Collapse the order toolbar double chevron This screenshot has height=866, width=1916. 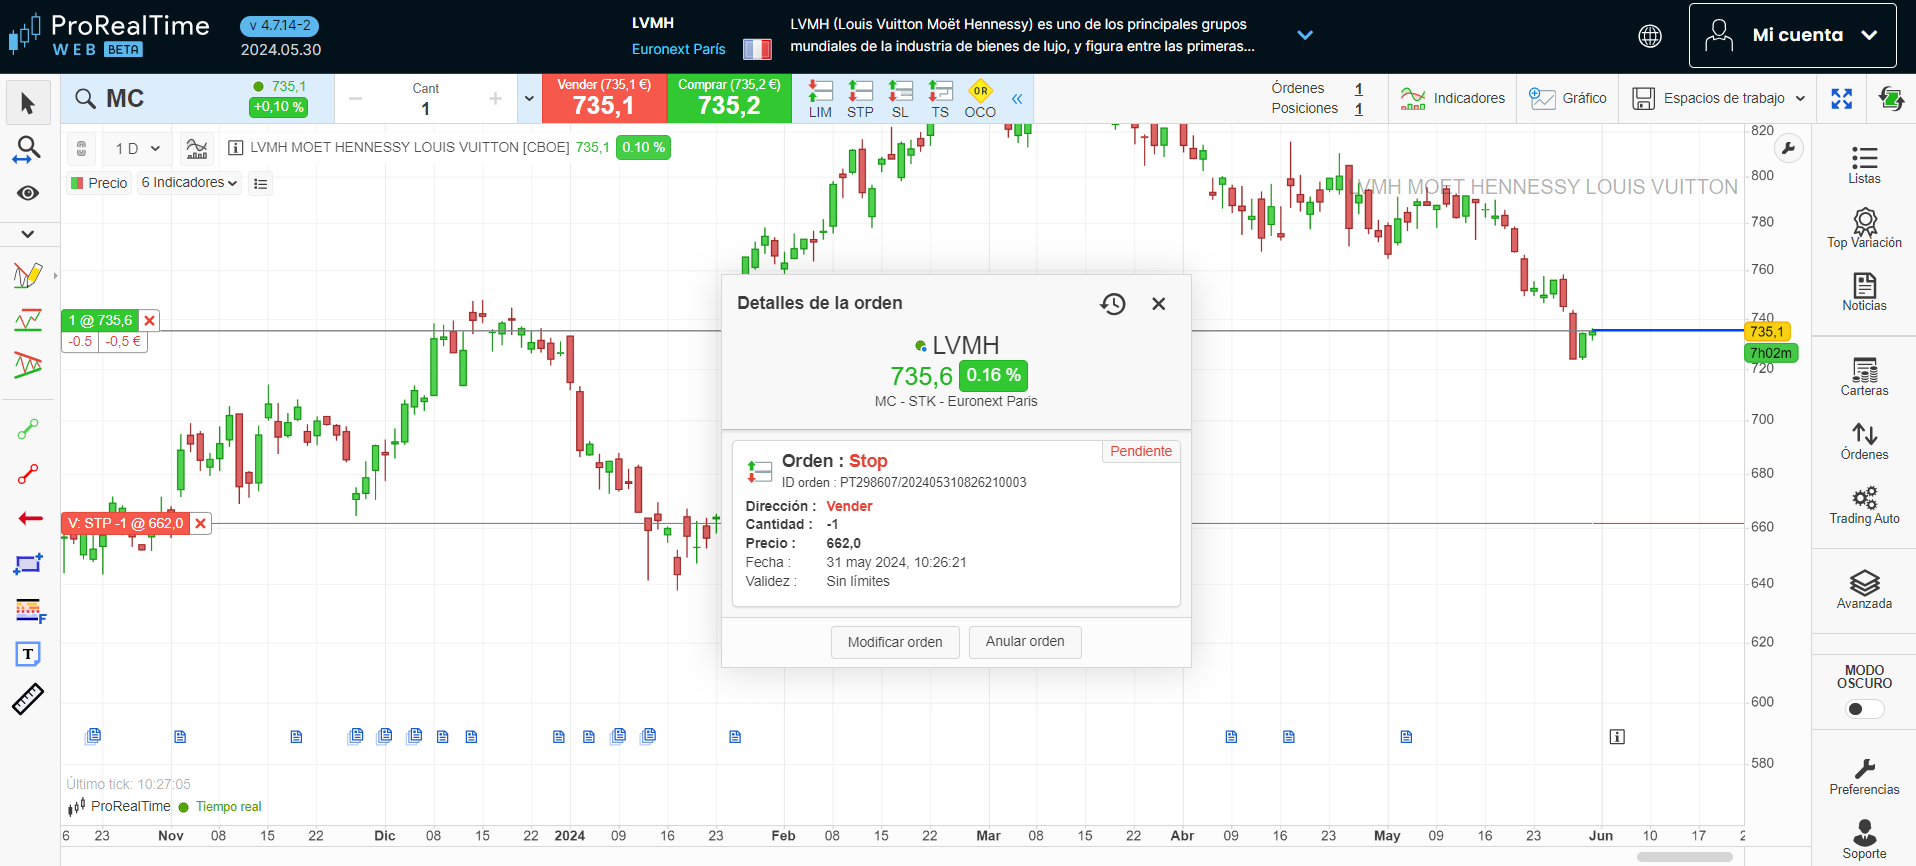tap(1017, 98)
